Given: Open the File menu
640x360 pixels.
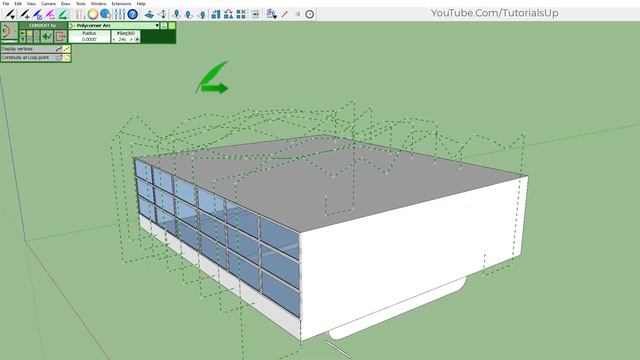Looking at the screenshot, I should pyautogui.click(x=6, y=3).
